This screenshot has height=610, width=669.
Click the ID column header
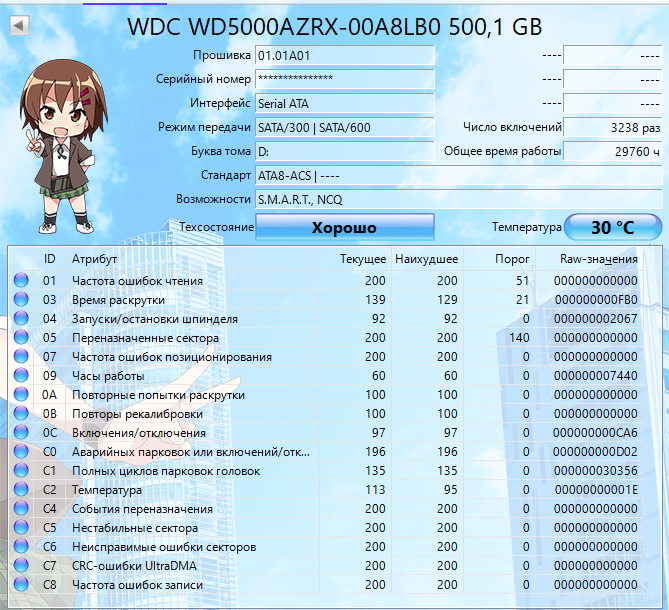[49, 259]
